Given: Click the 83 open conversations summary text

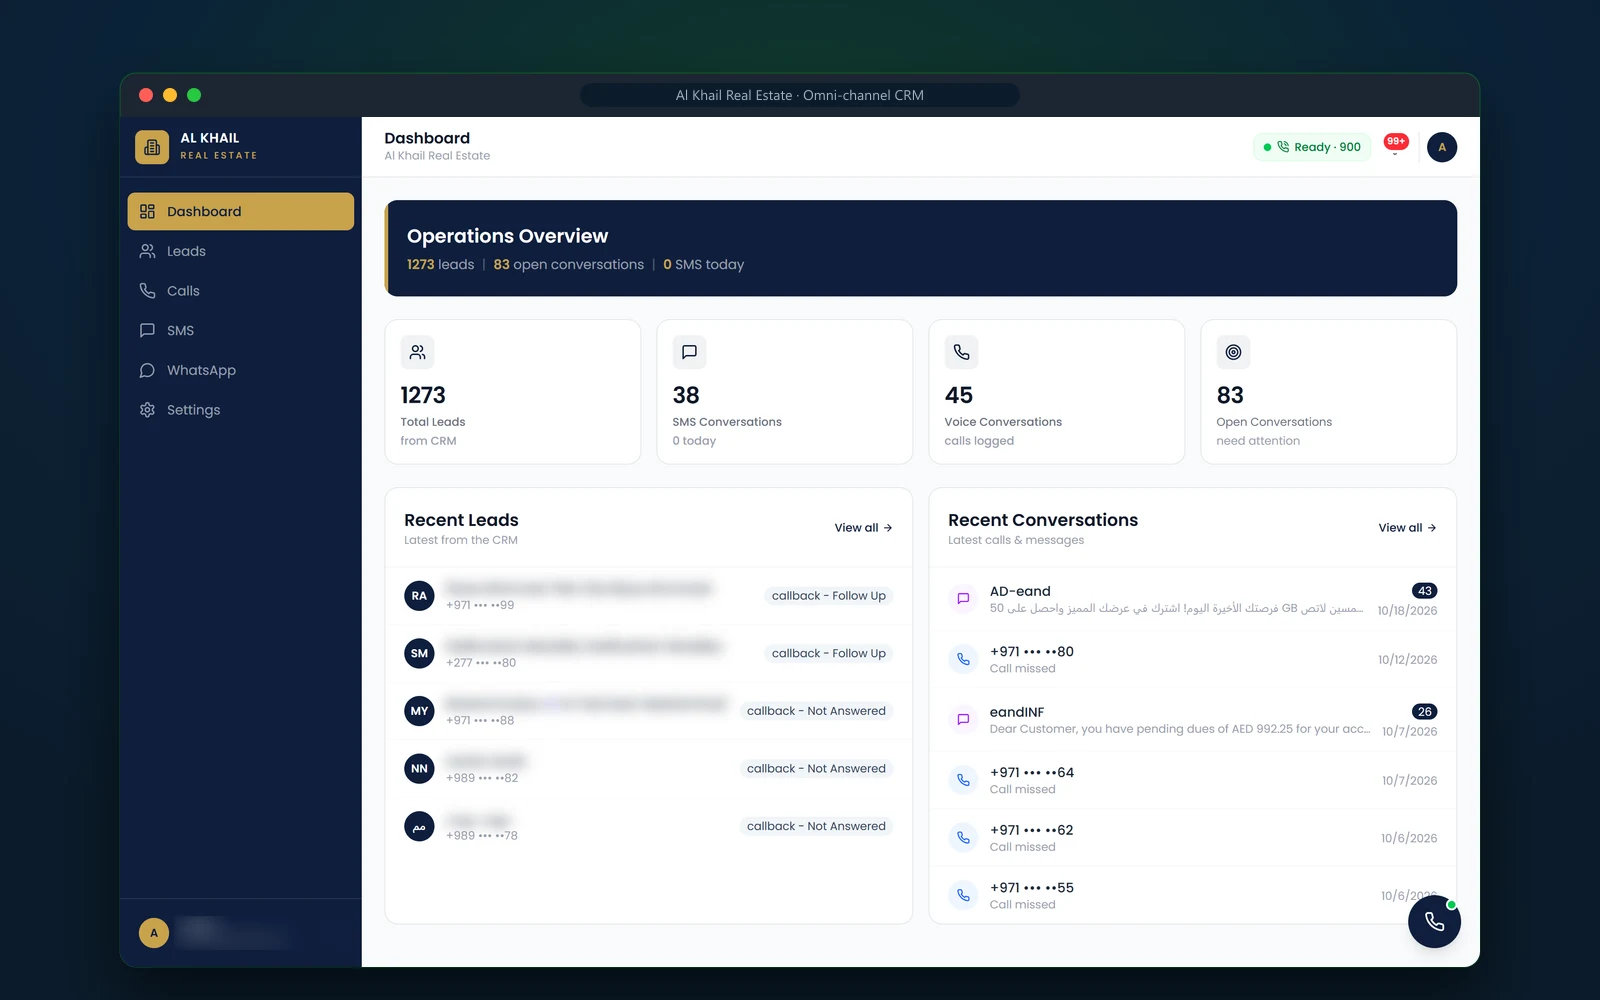Looking at the screenshot, I should point(569,264).
